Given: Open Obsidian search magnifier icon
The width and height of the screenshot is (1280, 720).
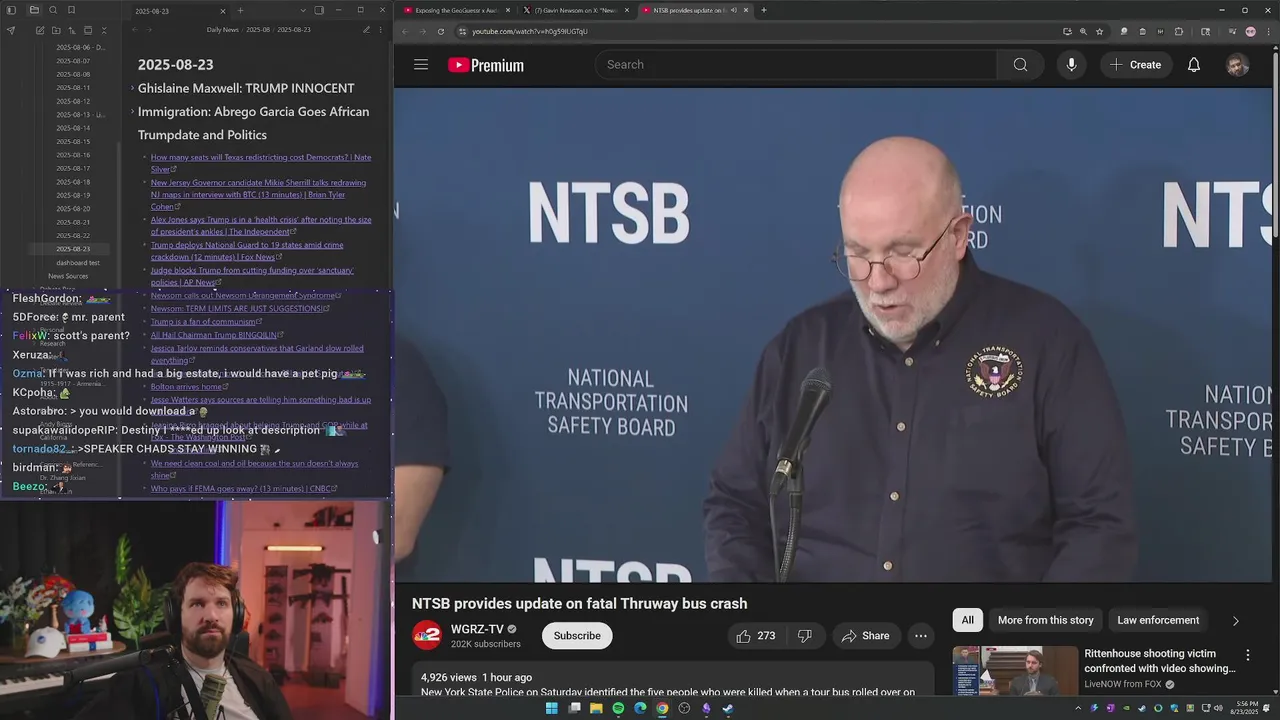Looking at the screenshot, I should pos(53,10).
